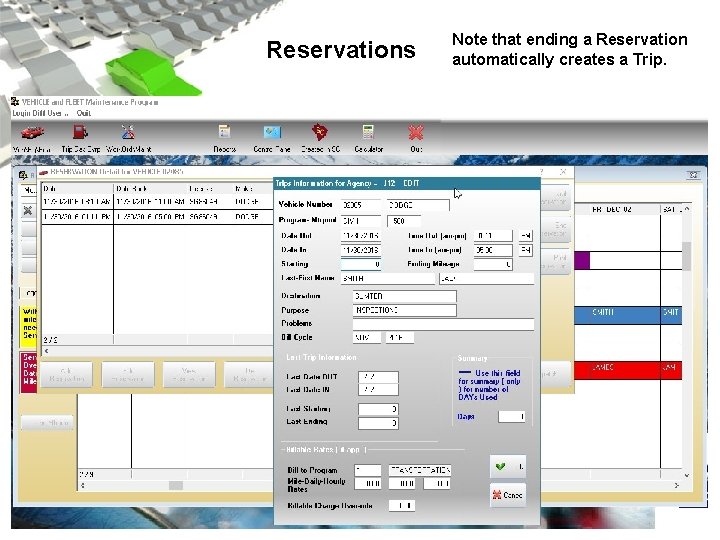This screenshot has height=540, width=720.
Task: Click the Last Ending field
Action: point(378,423)
